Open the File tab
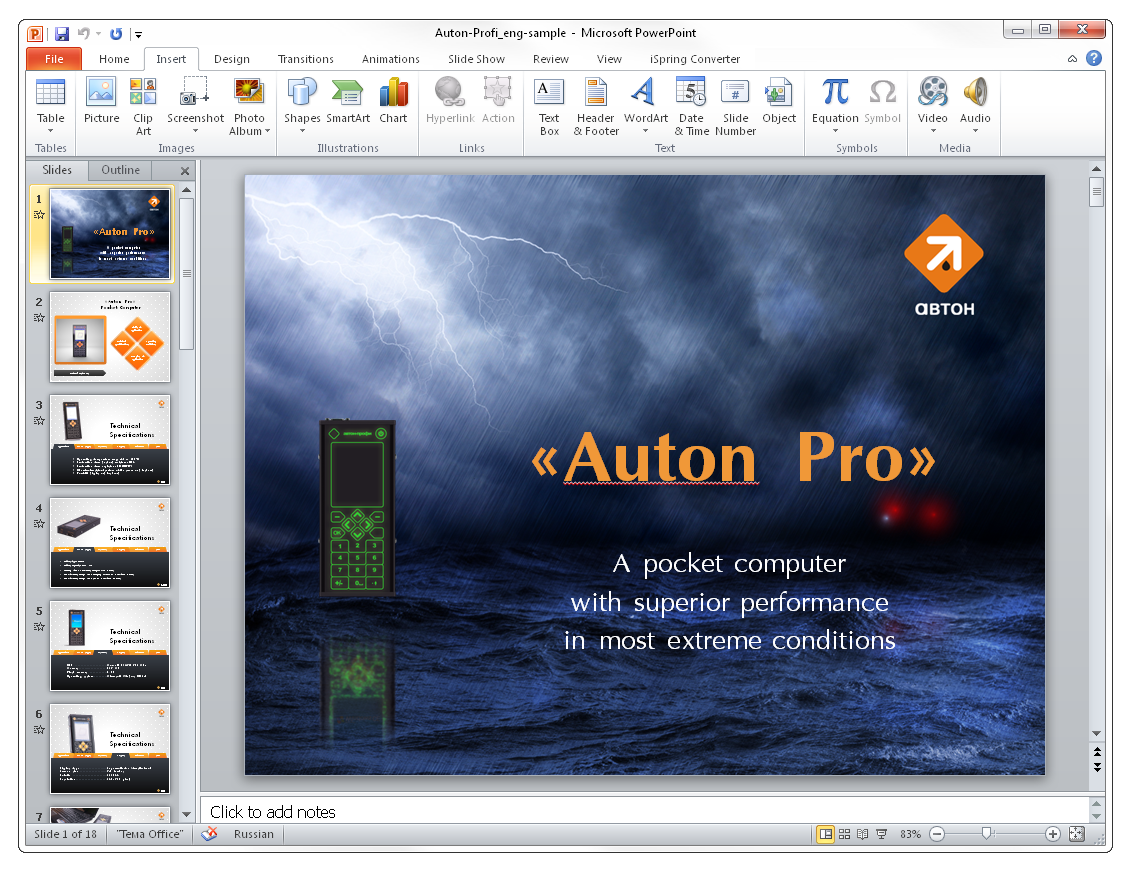The height and width of the screenshot is (872, 1132). [x=54, y=59]
